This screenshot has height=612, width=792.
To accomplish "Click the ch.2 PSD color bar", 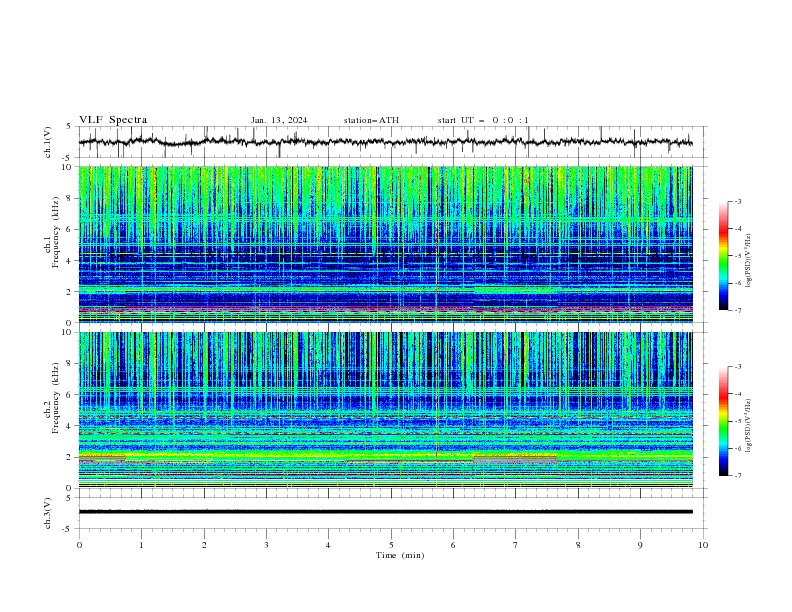I will tap(723, 421).
